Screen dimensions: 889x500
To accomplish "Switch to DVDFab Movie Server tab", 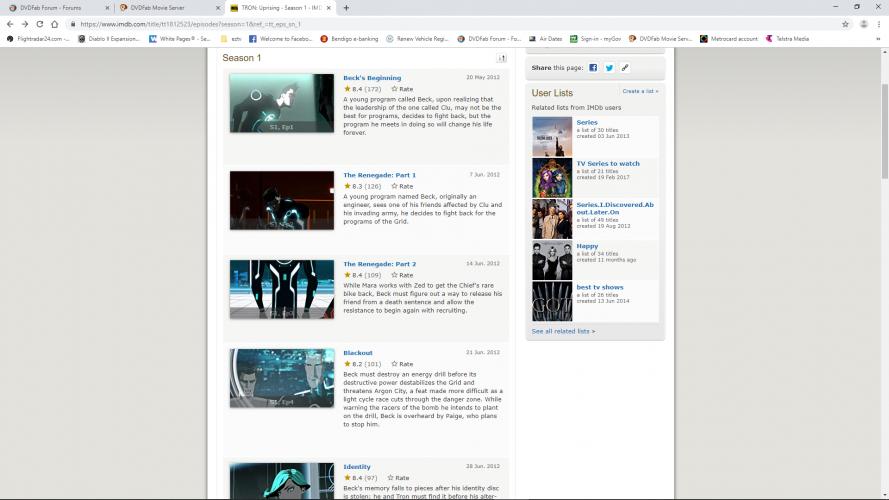I will pyautogui.click(x=166, y=7).
